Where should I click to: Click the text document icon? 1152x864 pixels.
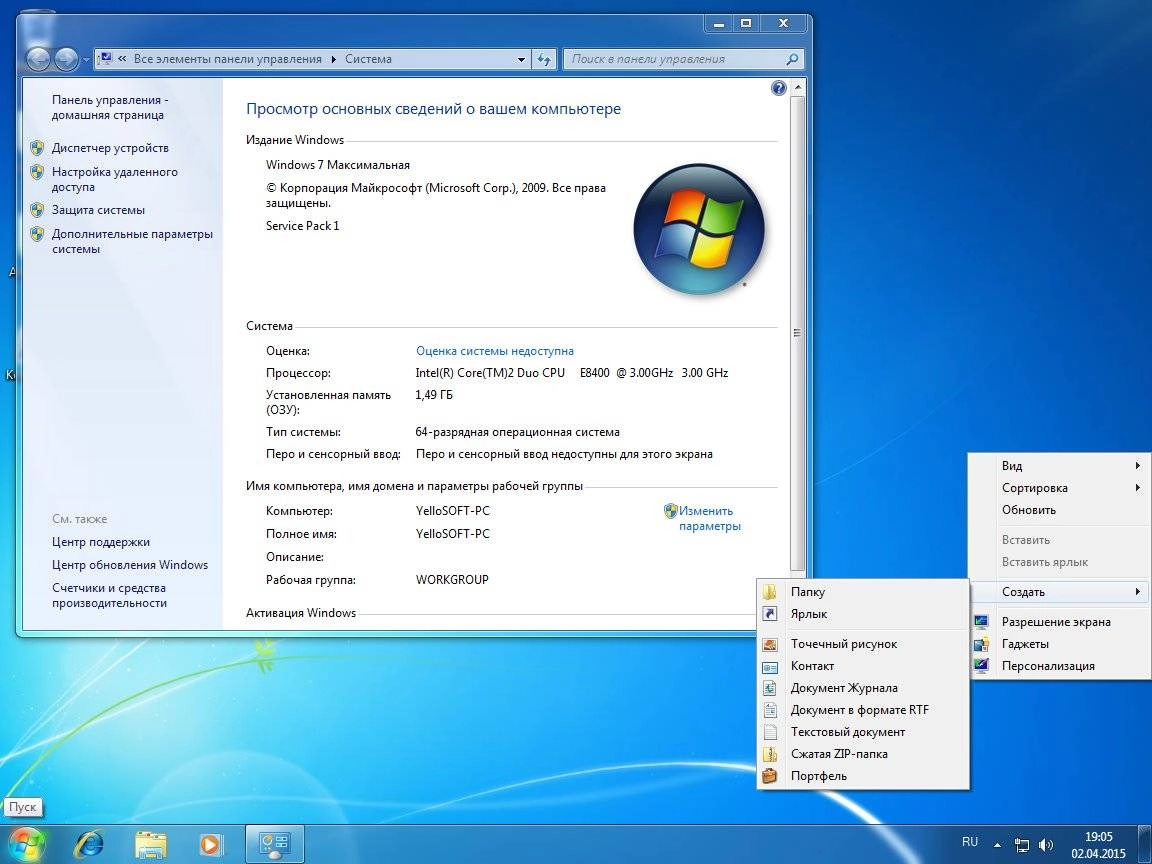coord(769,732)
